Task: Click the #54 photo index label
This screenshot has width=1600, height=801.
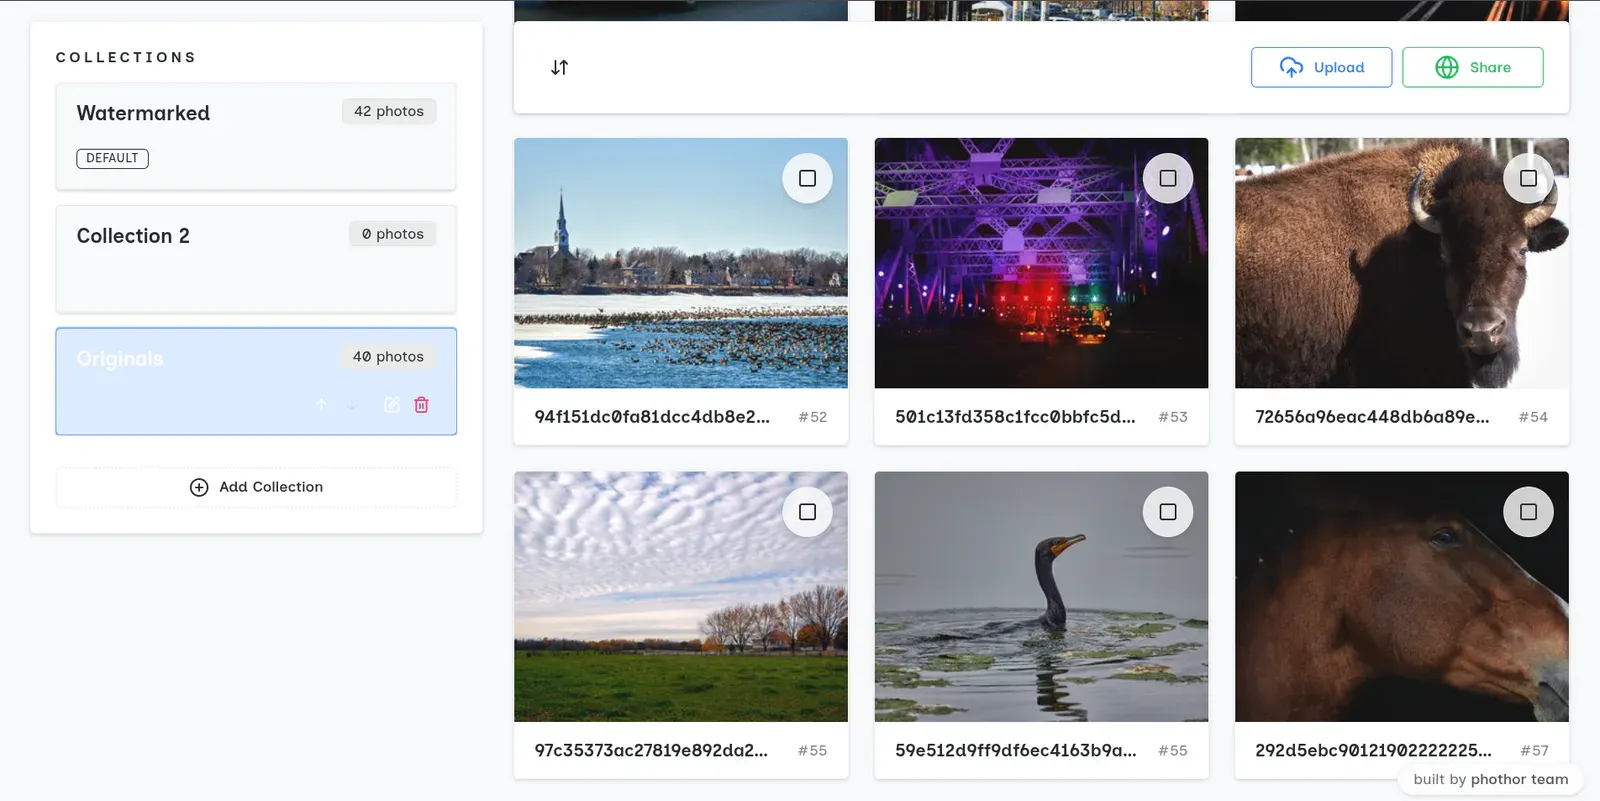Action: [1533, 417]
